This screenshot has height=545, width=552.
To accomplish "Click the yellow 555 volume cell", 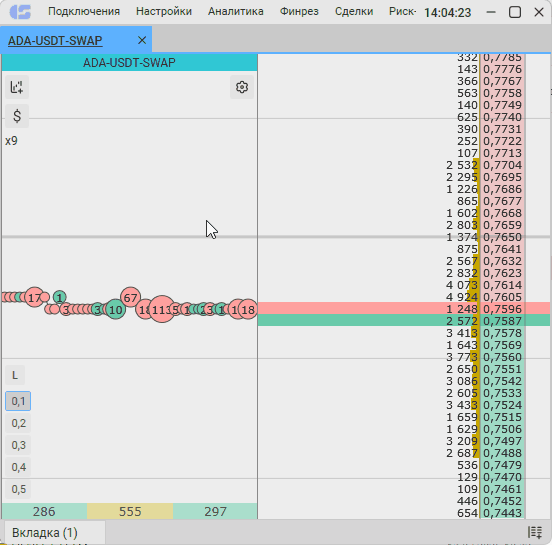I will click(x=130, y=511).
